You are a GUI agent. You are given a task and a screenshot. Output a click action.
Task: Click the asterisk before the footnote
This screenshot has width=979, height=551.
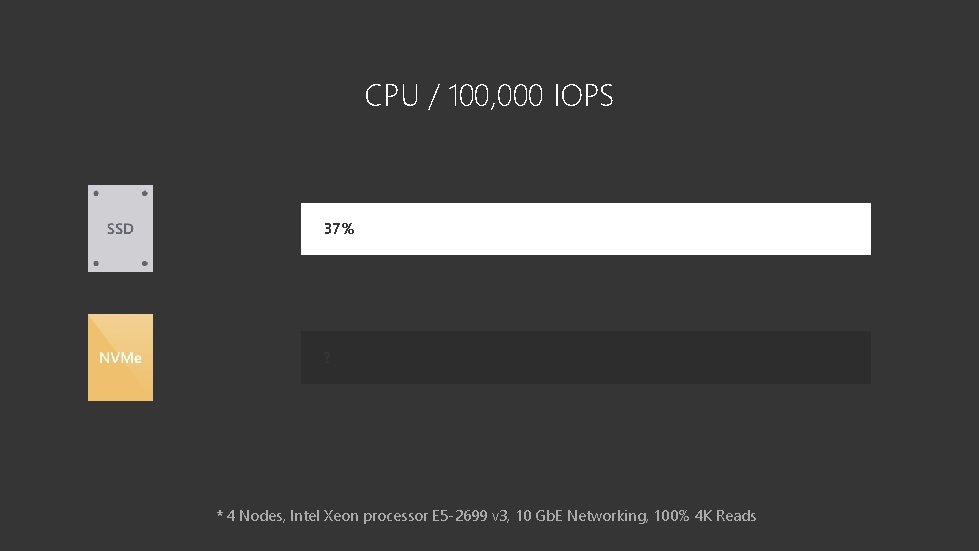pyautogui.click(x=220, y=515)
